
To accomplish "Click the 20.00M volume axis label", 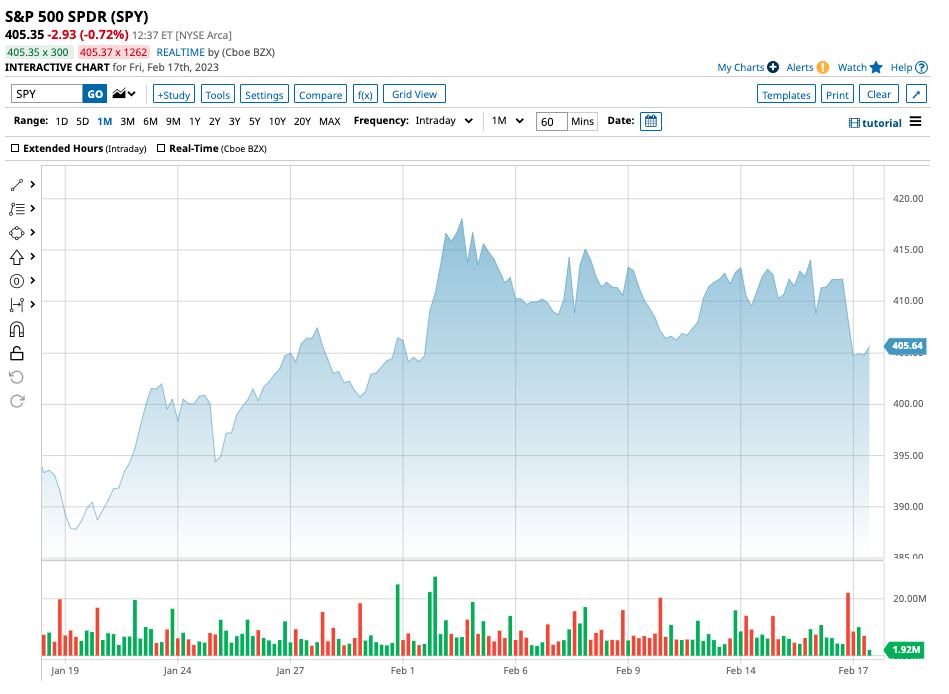I will point(909,598).
